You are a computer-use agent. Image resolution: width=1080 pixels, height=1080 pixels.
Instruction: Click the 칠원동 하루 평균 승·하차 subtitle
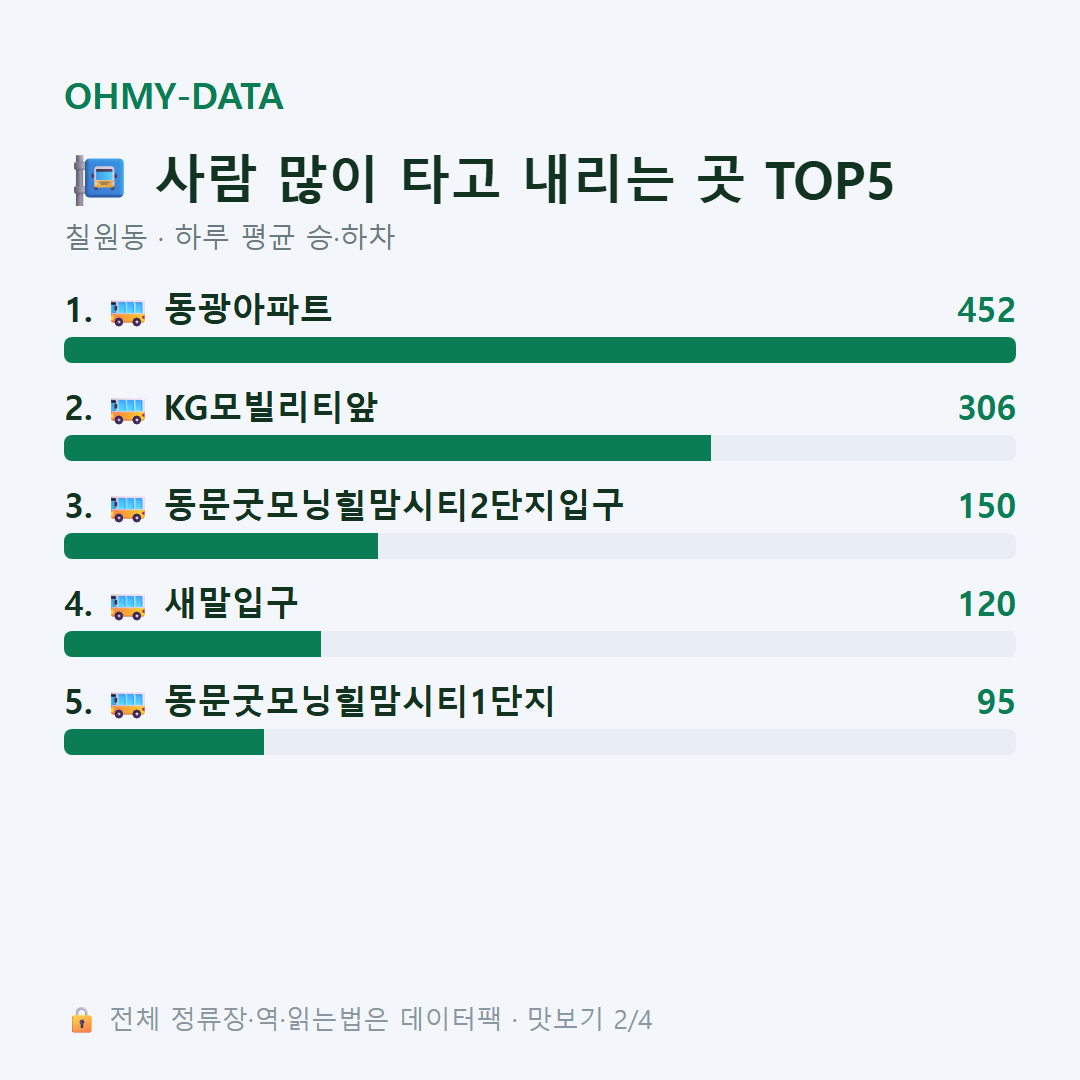[230, 237]
